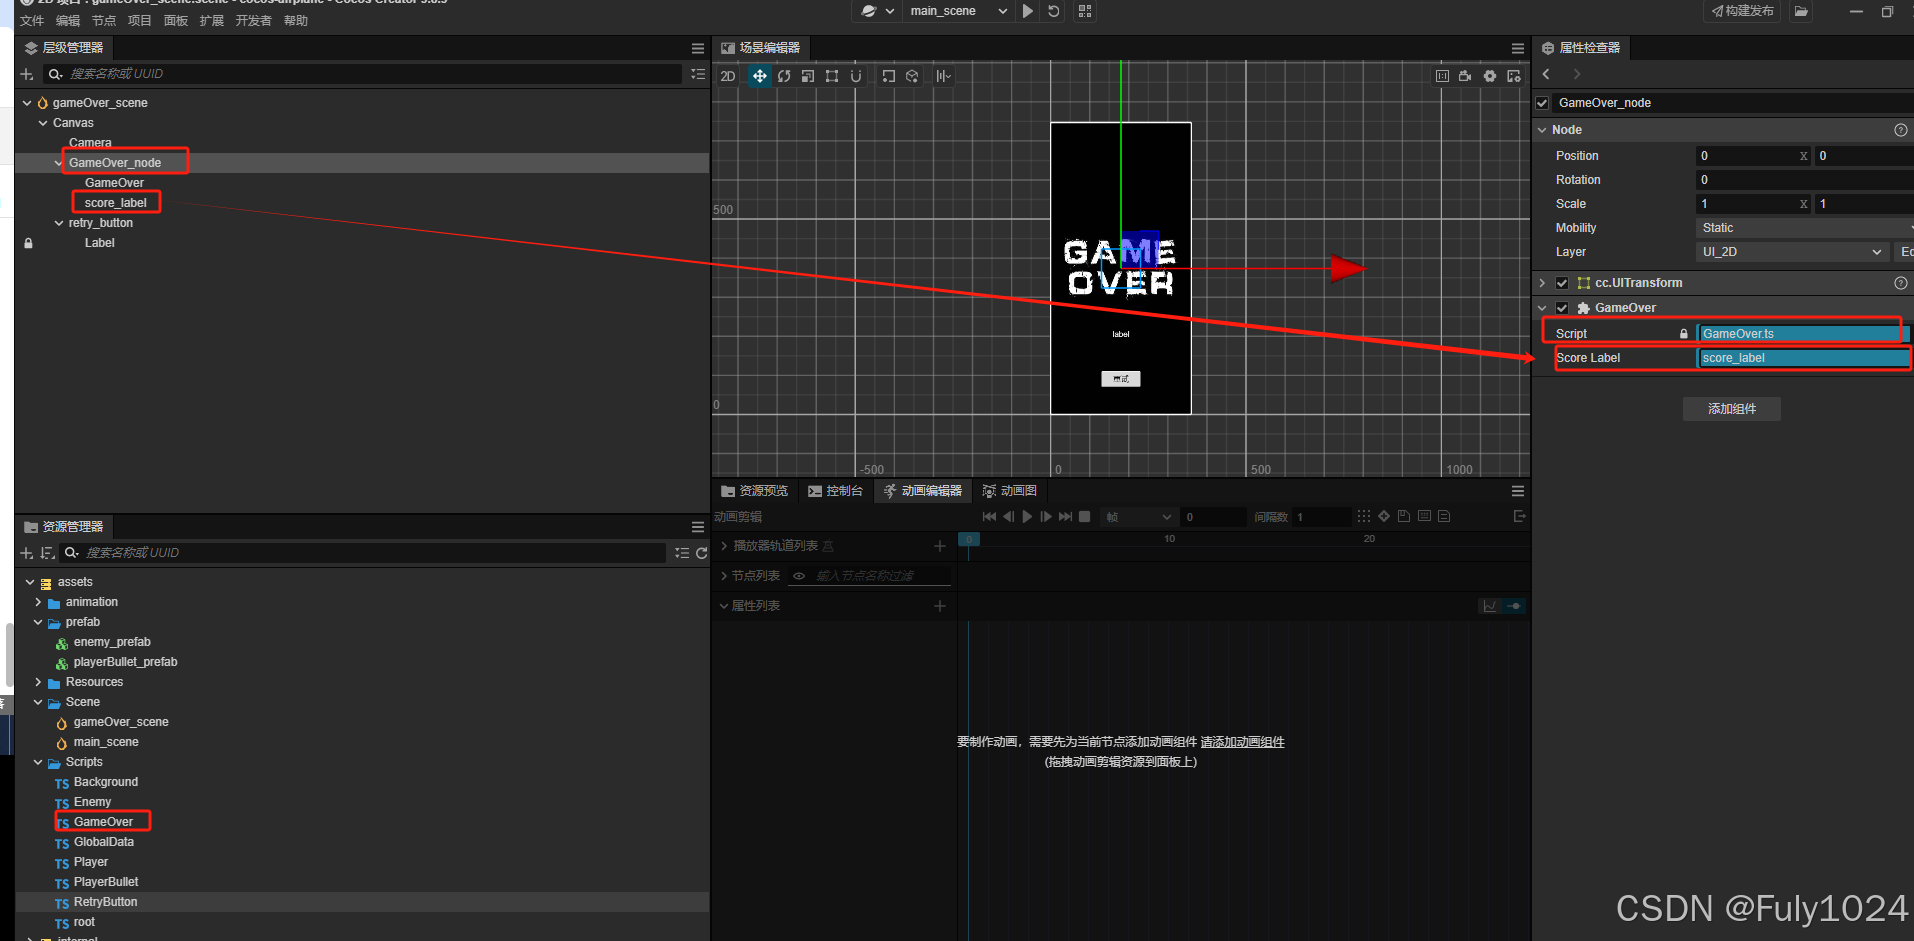1914x941 pixels.
Task: Open the 开发者 menu in menu bar
Action: click(253, 21)
